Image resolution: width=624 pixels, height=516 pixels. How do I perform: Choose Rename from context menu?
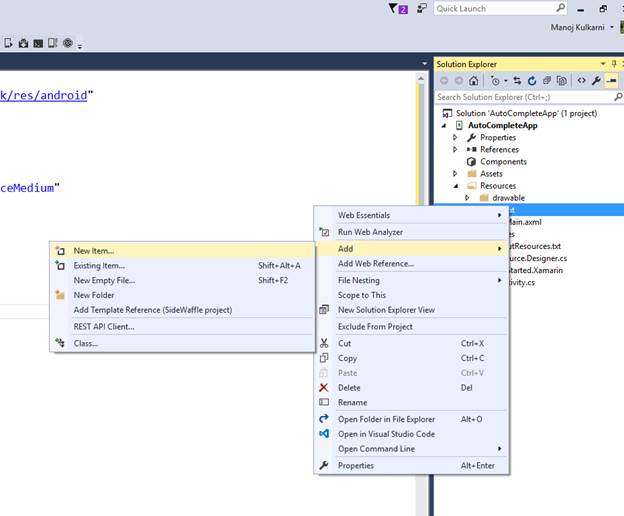pyautogui.click(x=411, y=402)
